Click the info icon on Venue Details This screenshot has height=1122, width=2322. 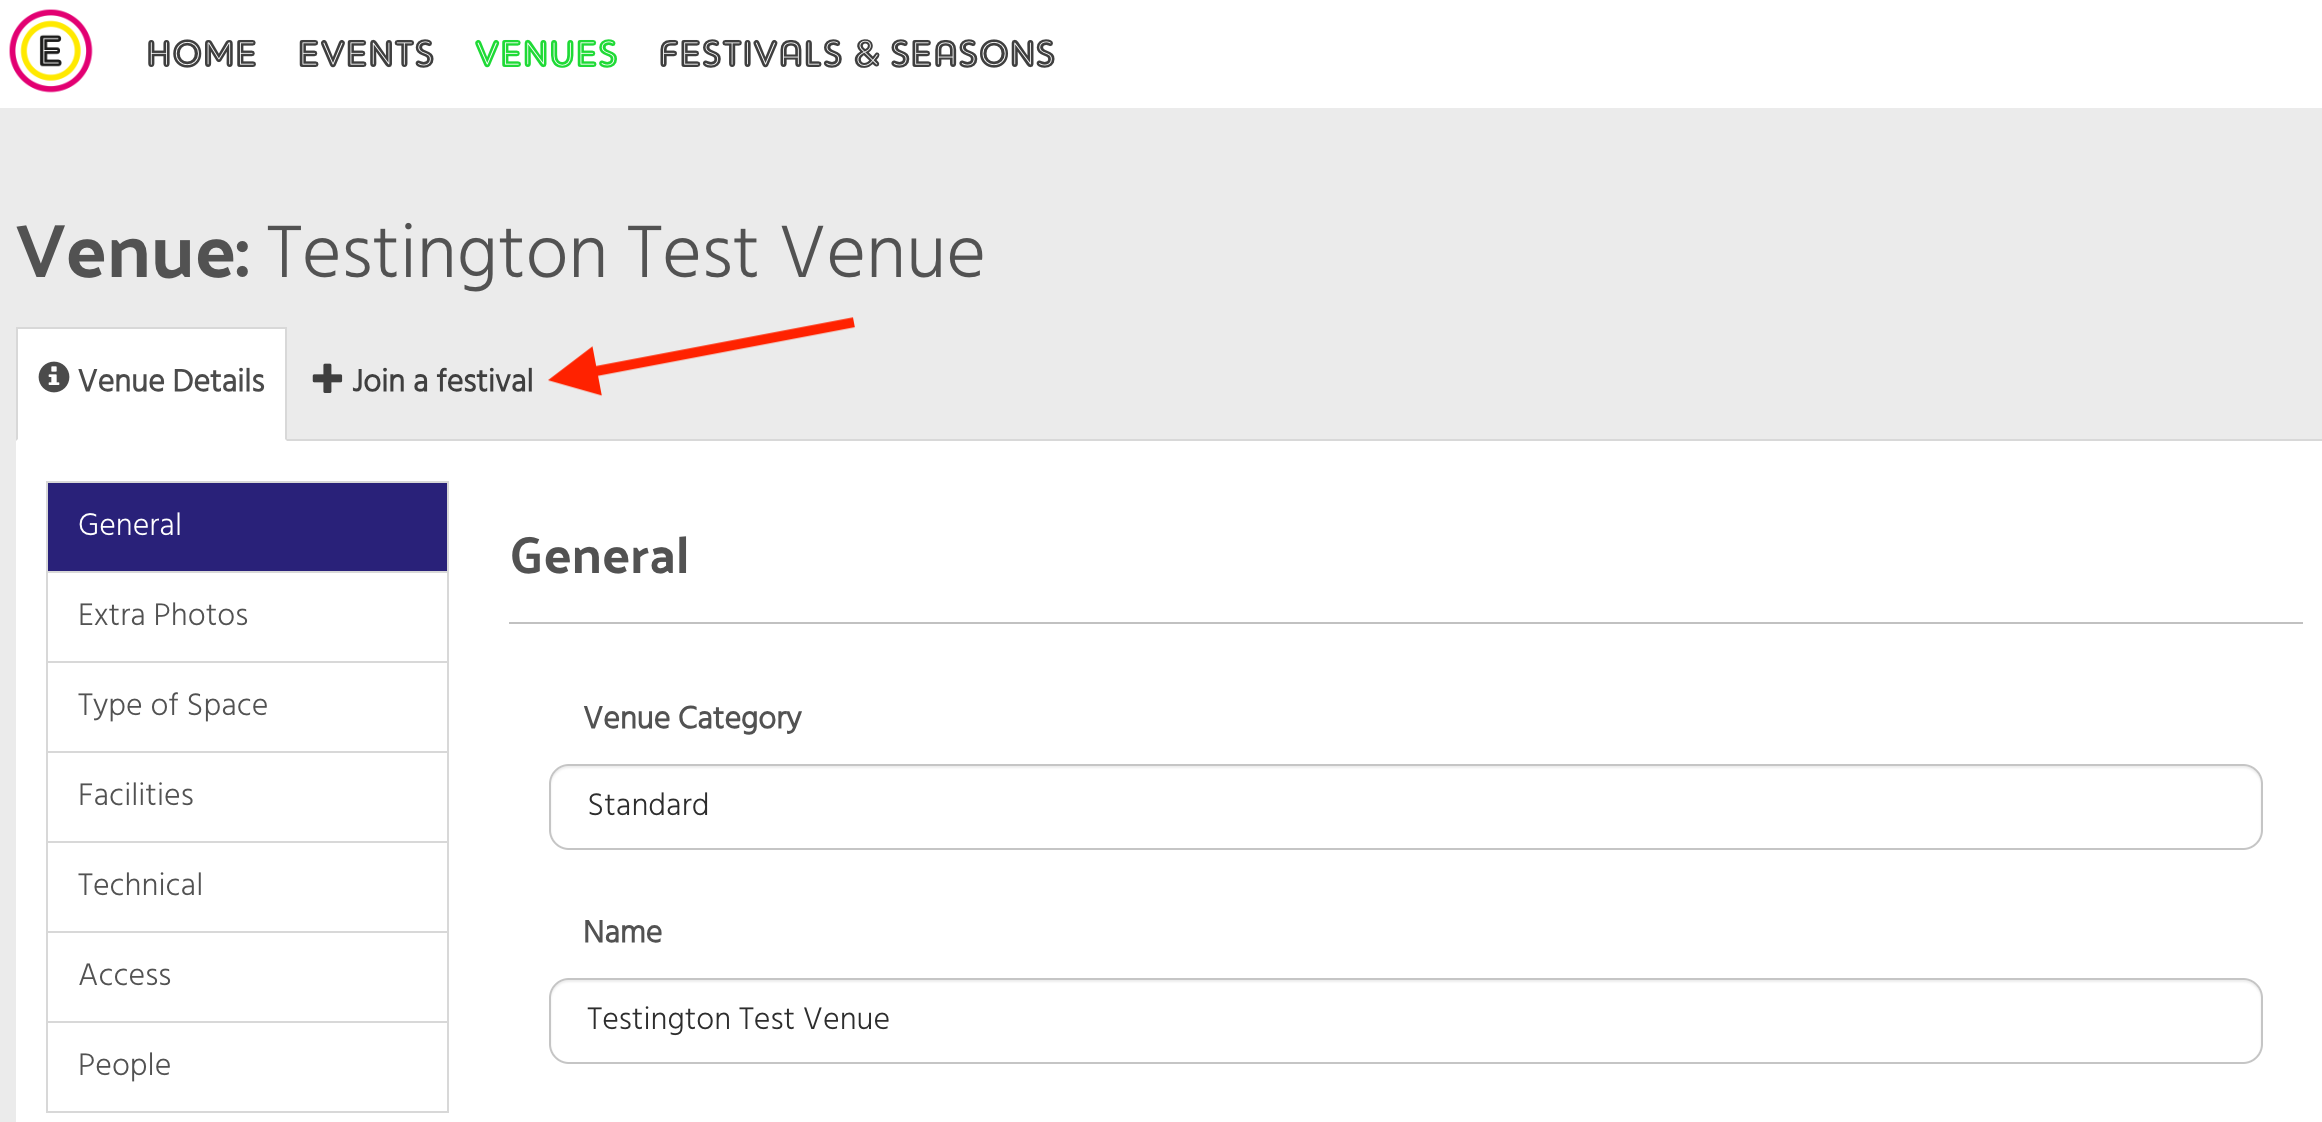pyautogui.click(x=54, y=377)
